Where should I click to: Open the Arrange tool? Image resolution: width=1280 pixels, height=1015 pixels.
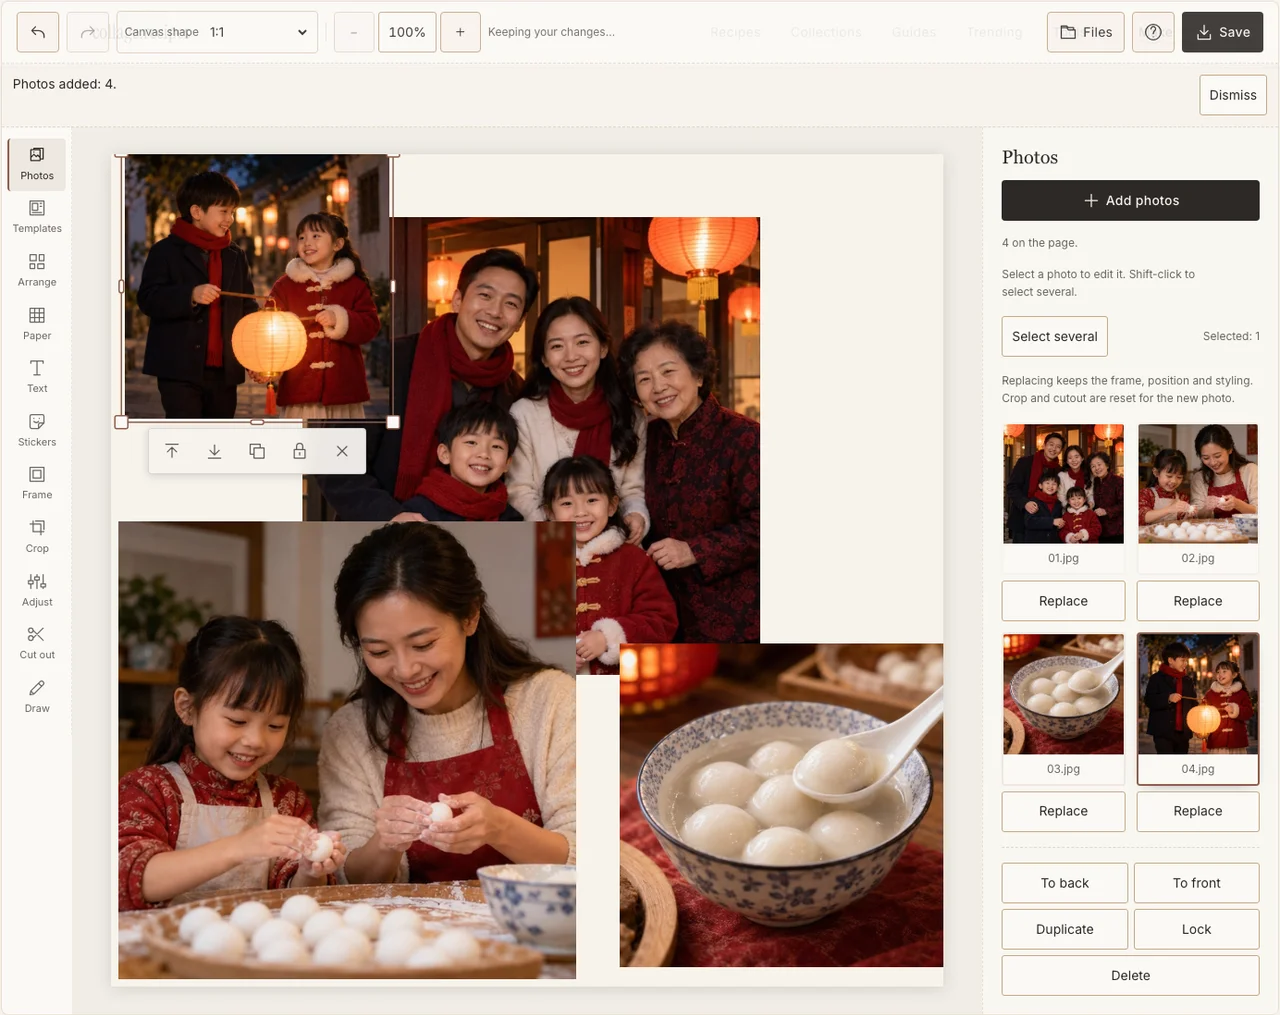(x=37, y=271)
